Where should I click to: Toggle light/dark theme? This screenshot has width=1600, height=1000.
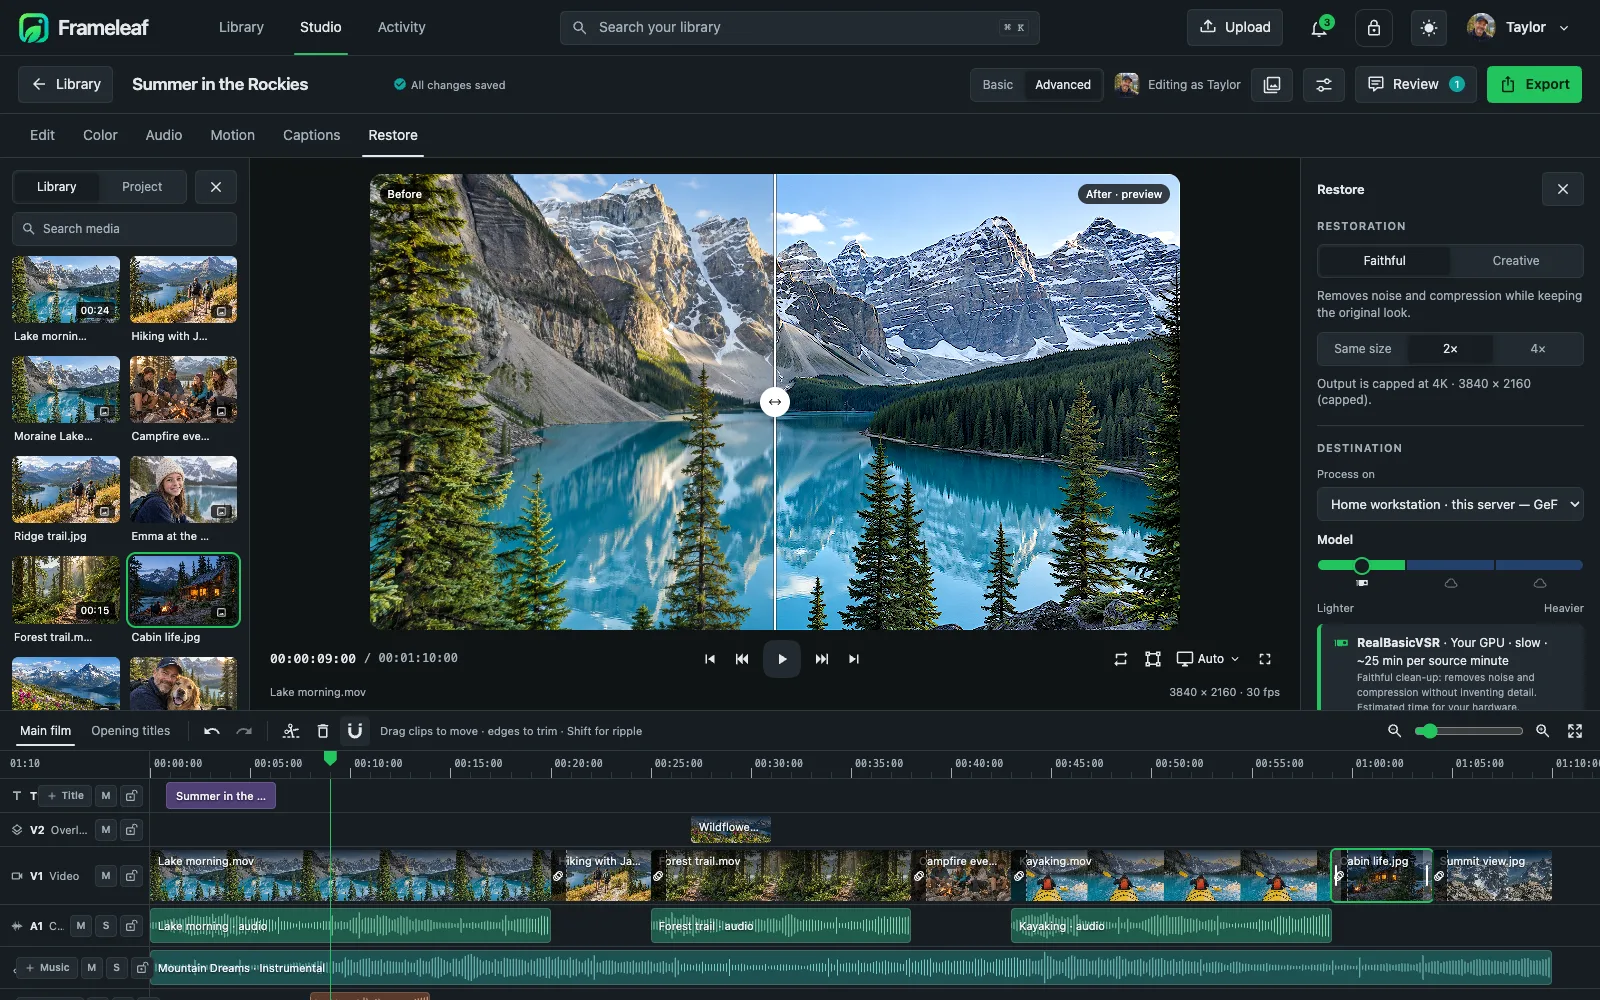pos(1429,28)
